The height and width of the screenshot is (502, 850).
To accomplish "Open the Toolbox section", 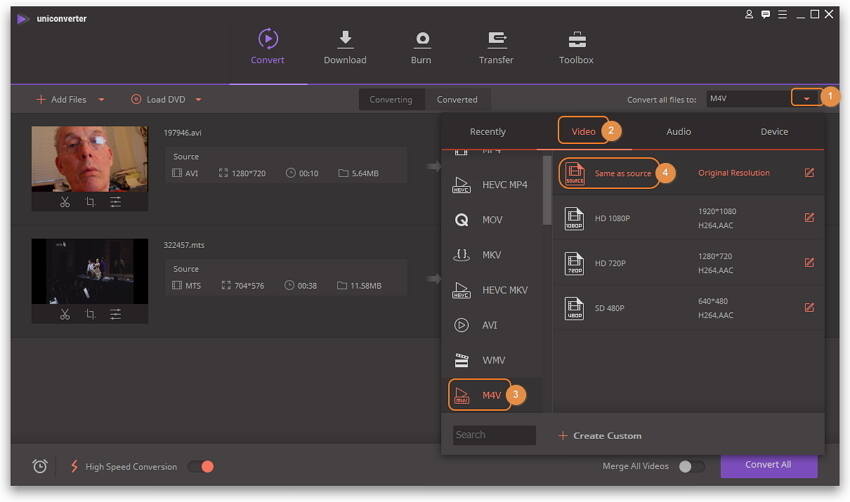I will 576,47.
